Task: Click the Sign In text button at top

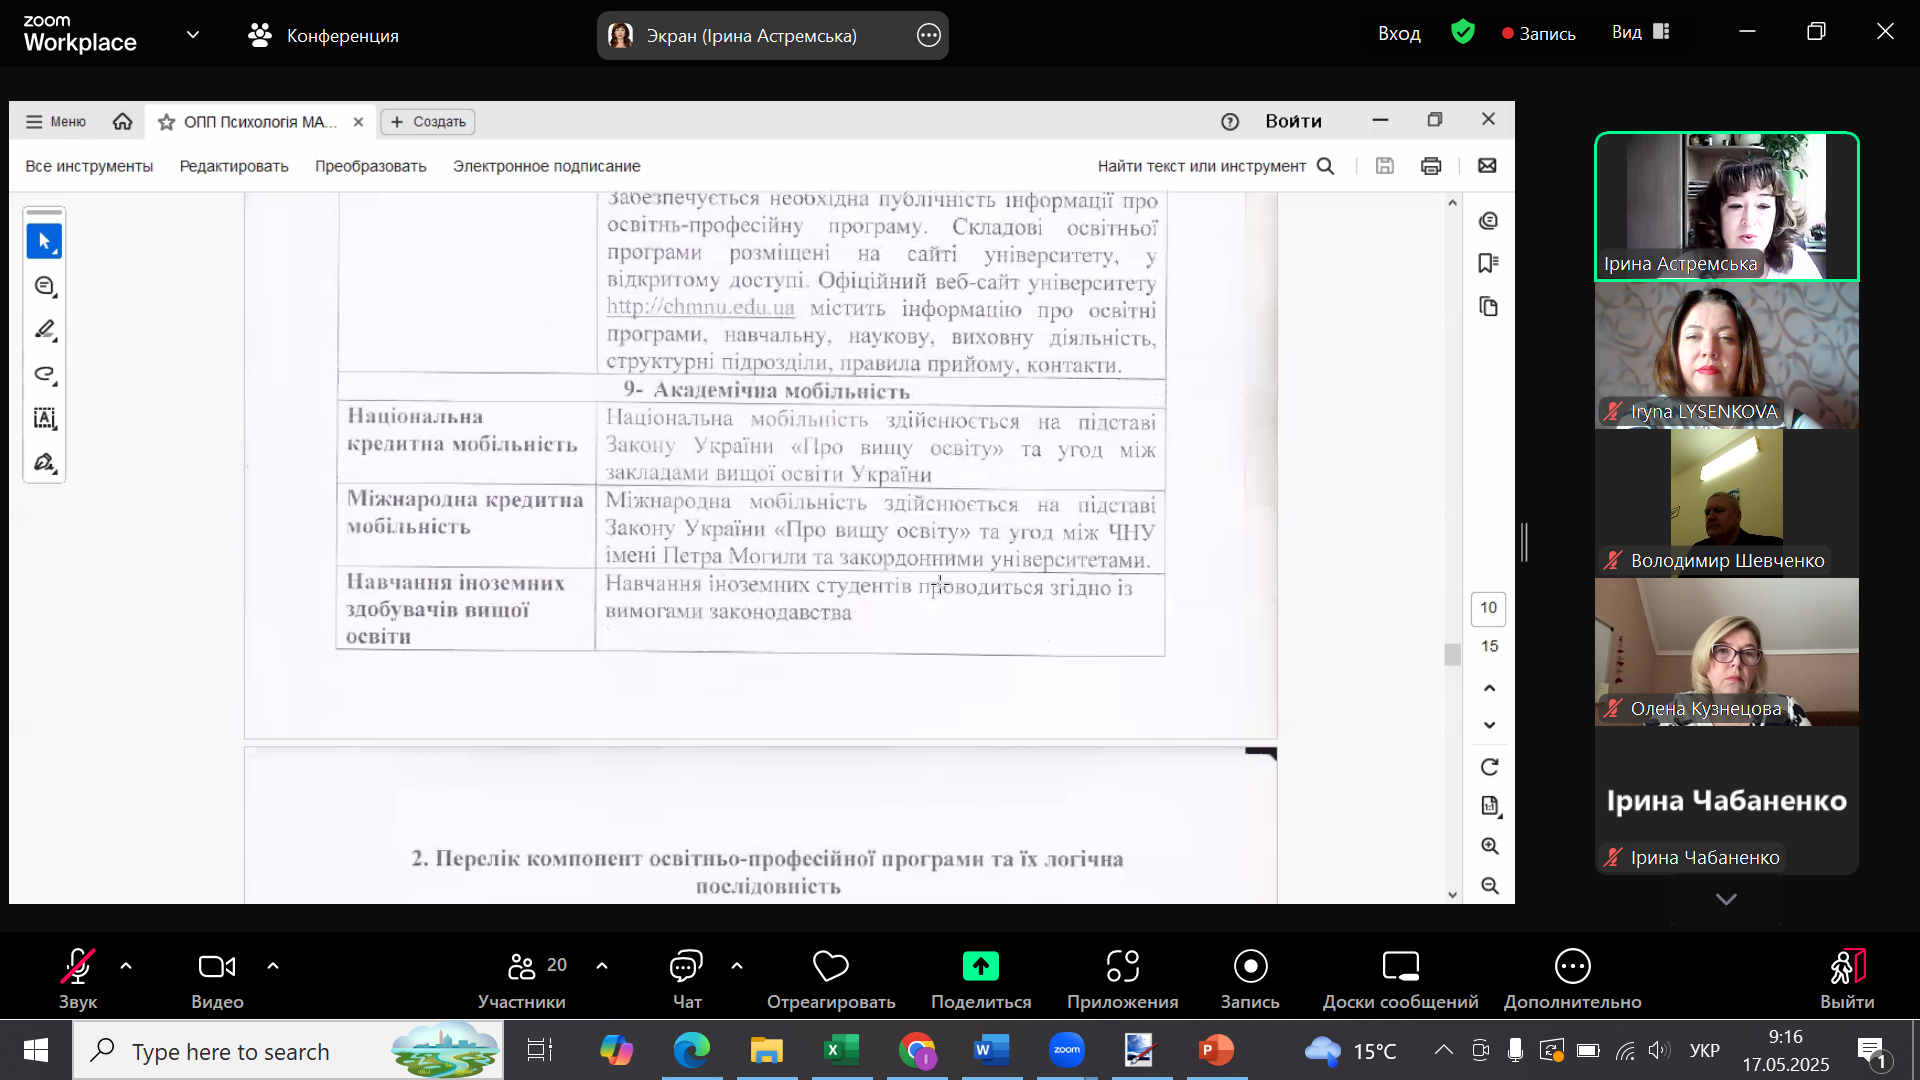Action: pyautogui.click(x=1398, y=33)
